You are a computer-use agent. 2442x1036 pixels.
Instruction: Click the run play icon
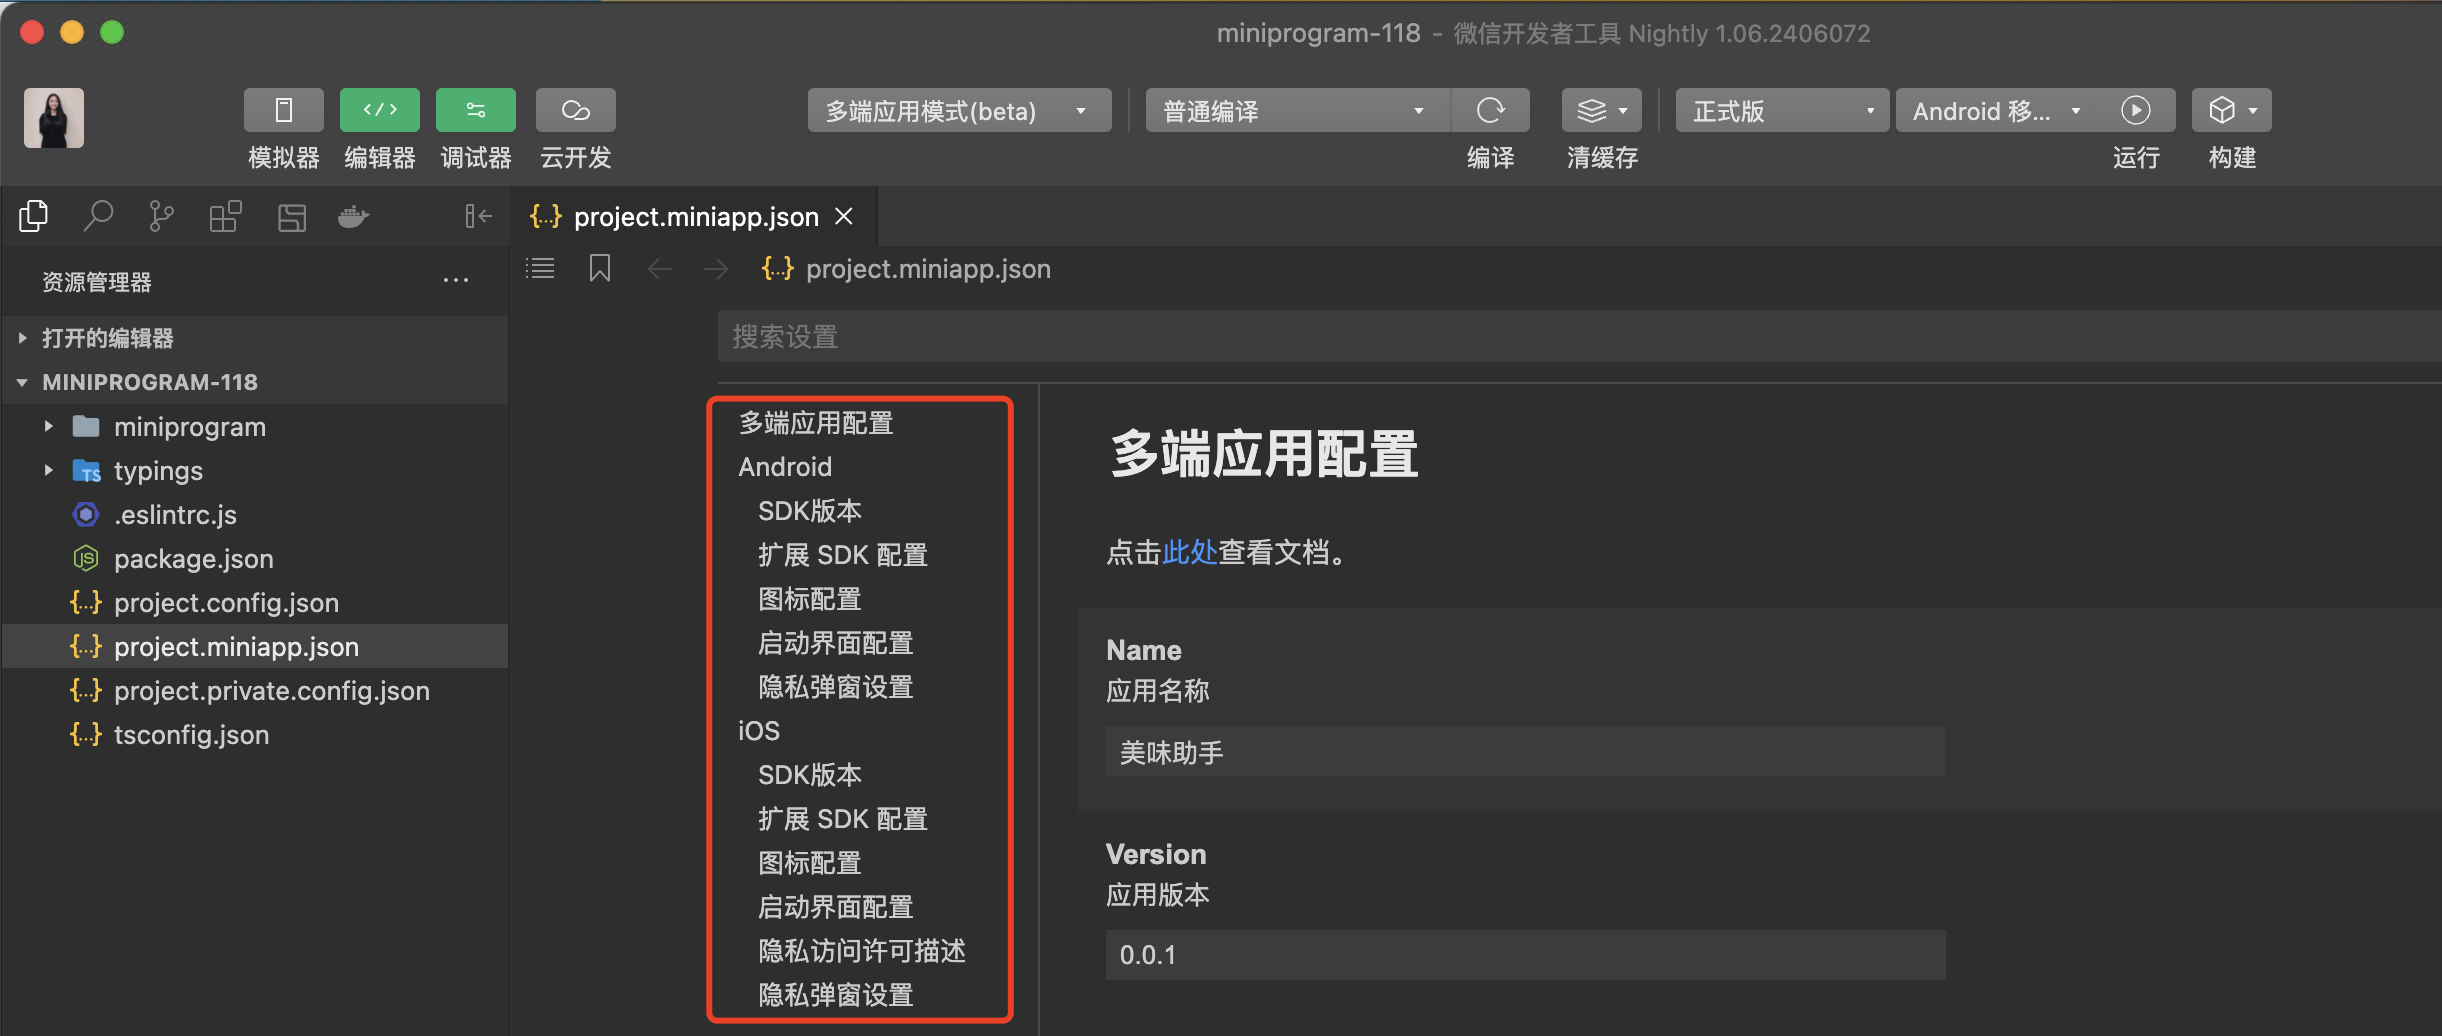pos(2135,110)
